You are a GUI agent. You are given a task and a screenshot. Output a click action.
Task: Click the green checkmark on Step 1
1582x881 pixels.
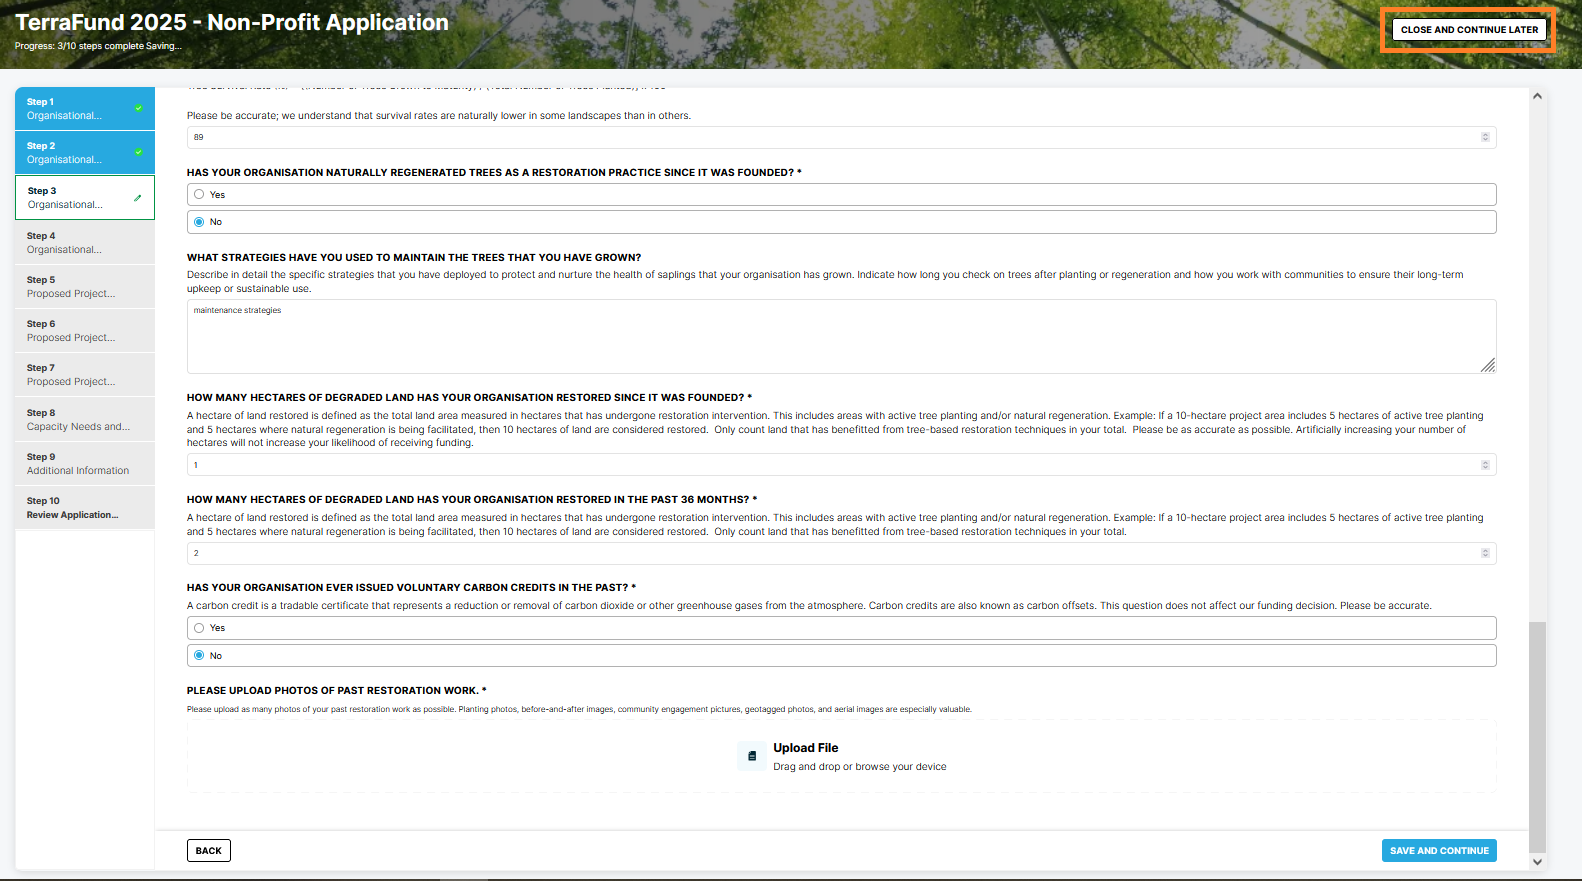pyautogui.click(x=138, y=108)
